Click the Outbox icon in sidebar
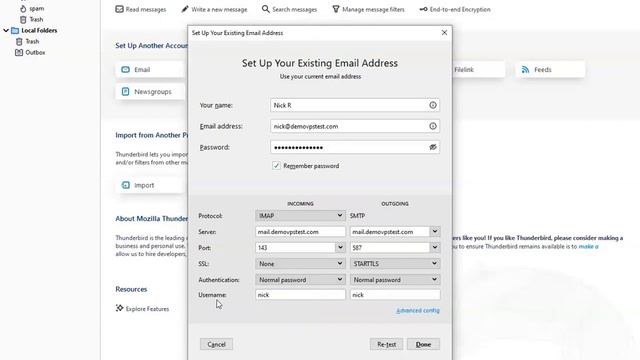The image size is (640, 360). pos(19,53)
